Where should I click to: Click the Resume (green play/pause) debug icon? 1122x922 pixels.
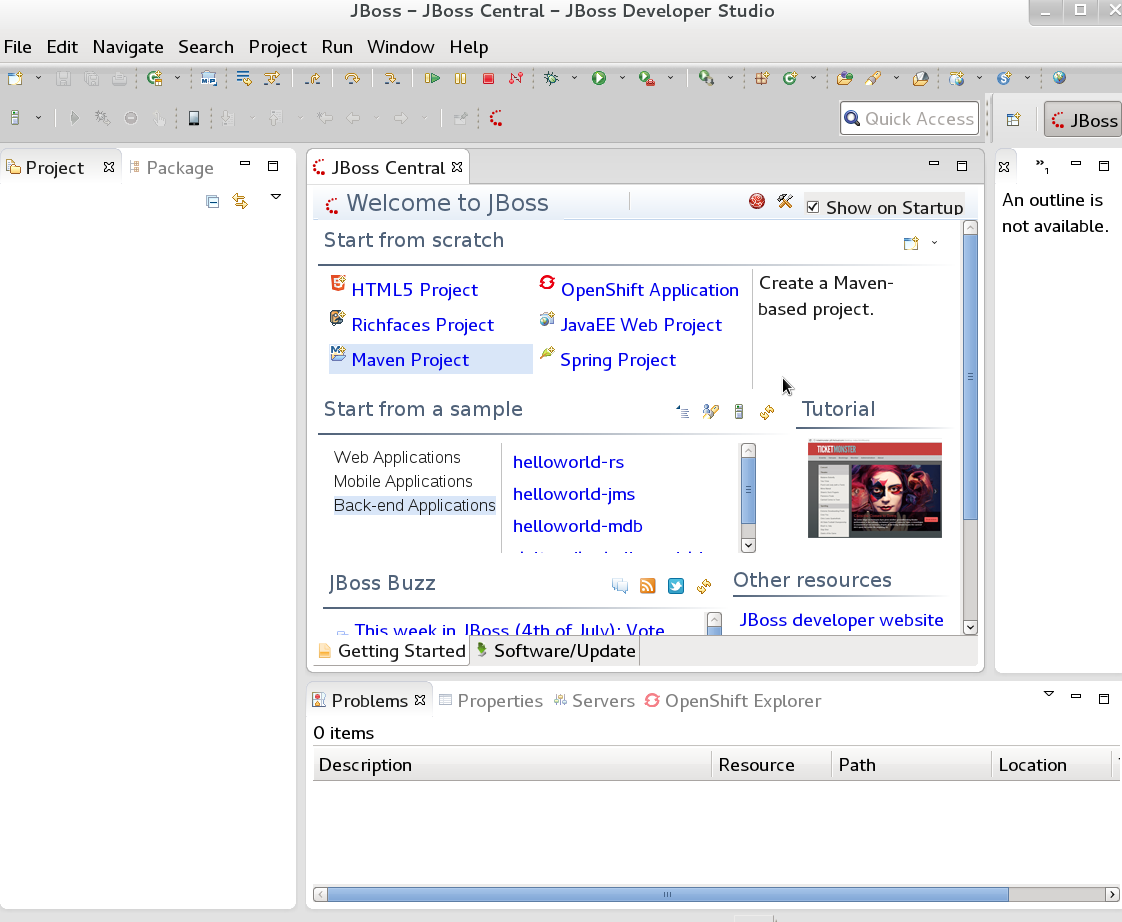click(x=432, y=78)
